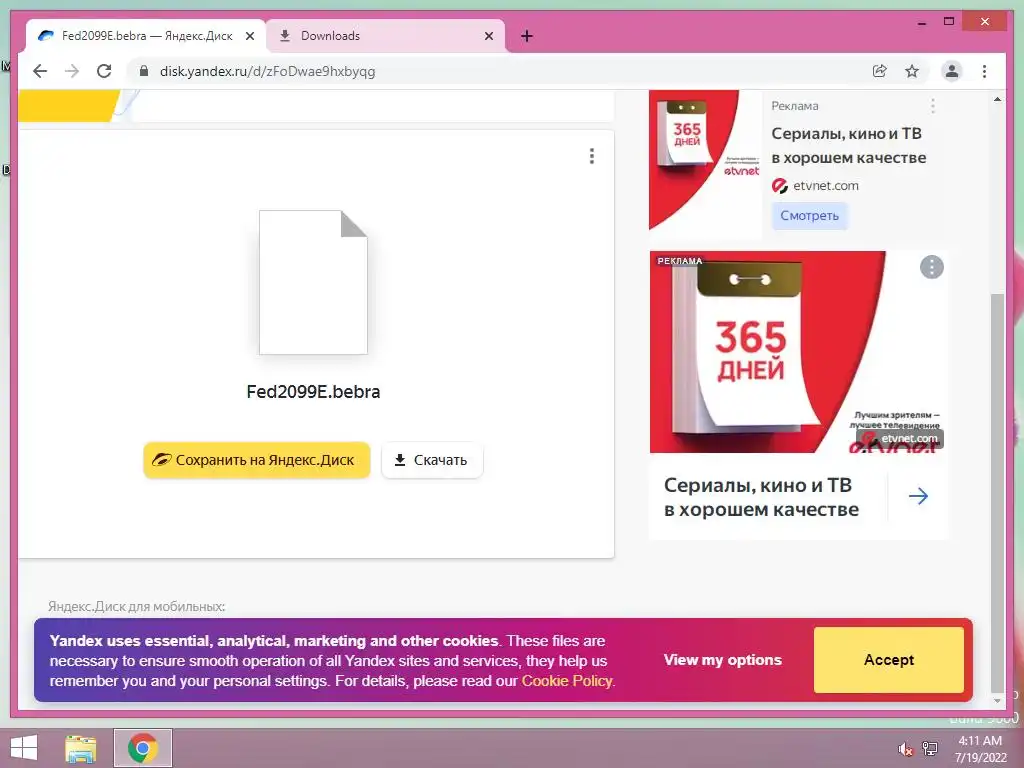Minimize the Chrome window
The height and width of the screenshot is (768, 1024).
921,22
